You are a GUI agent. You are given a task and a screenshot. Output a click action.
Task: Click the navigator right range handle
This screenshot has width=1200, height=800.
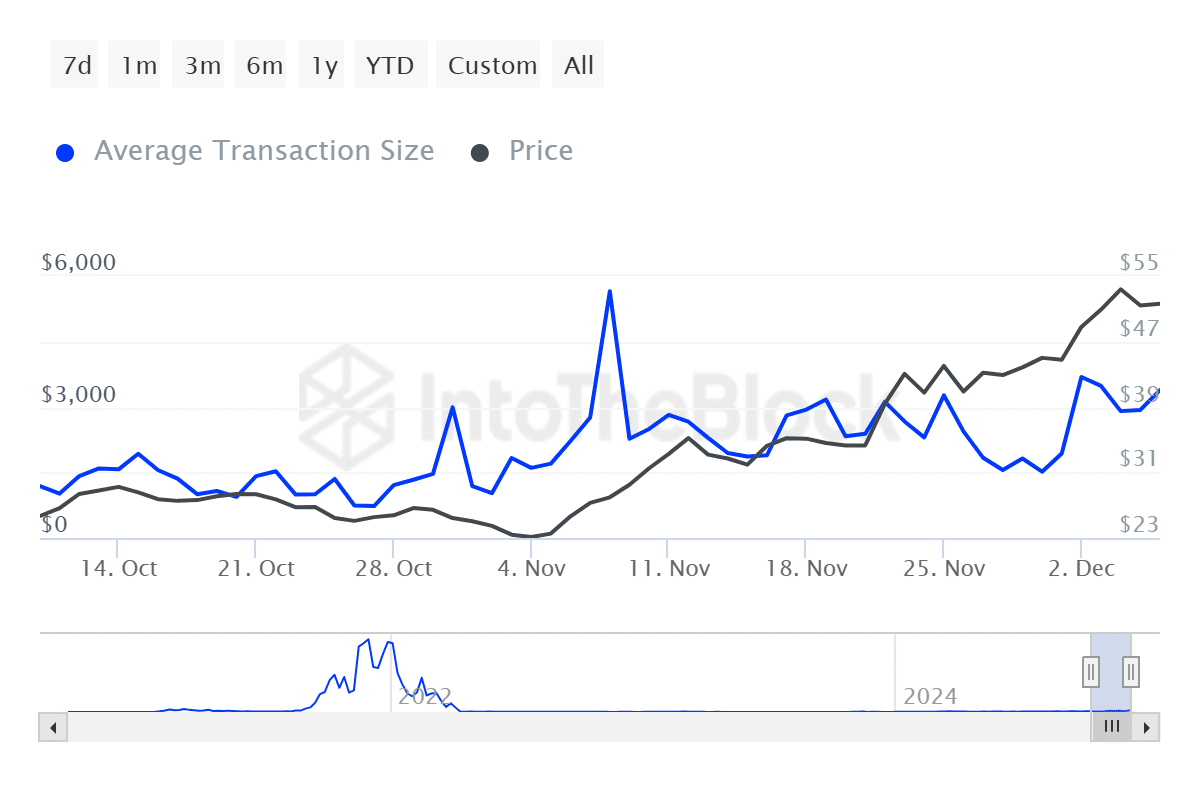(1131, 671)
